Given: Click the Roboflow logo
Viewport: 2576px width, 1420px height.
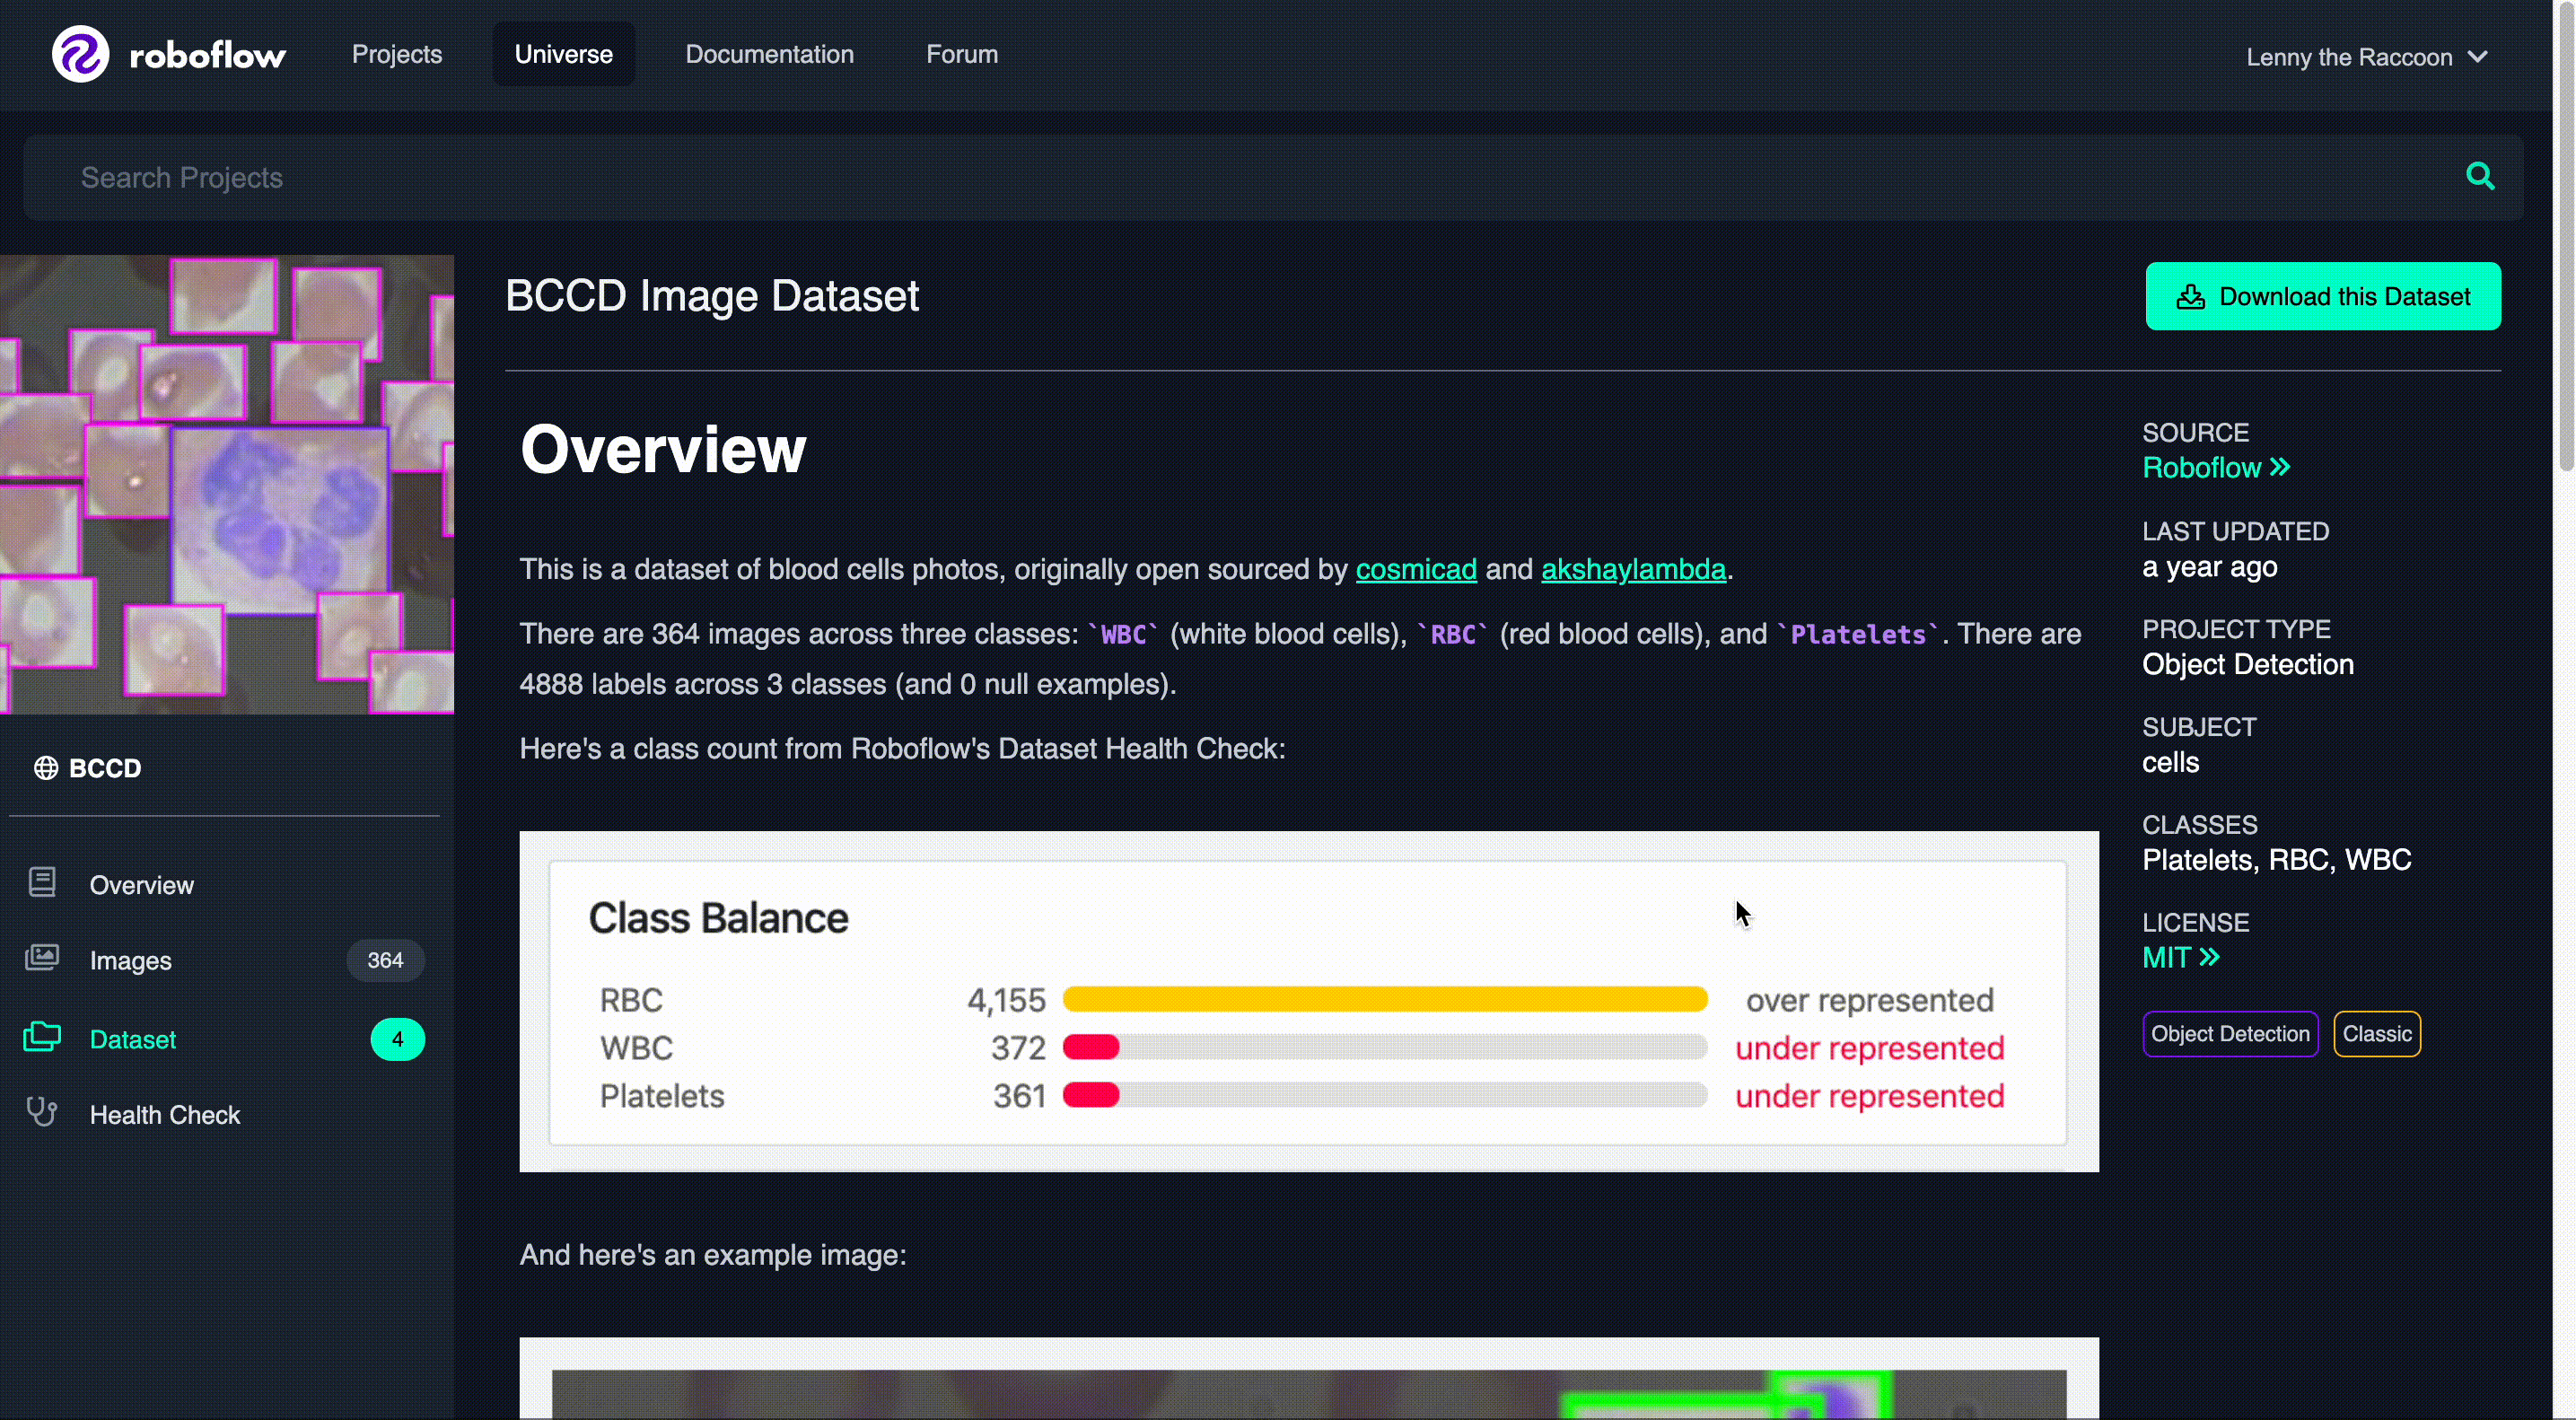Looking at the screenshot, I should click(x=168, y=53).
